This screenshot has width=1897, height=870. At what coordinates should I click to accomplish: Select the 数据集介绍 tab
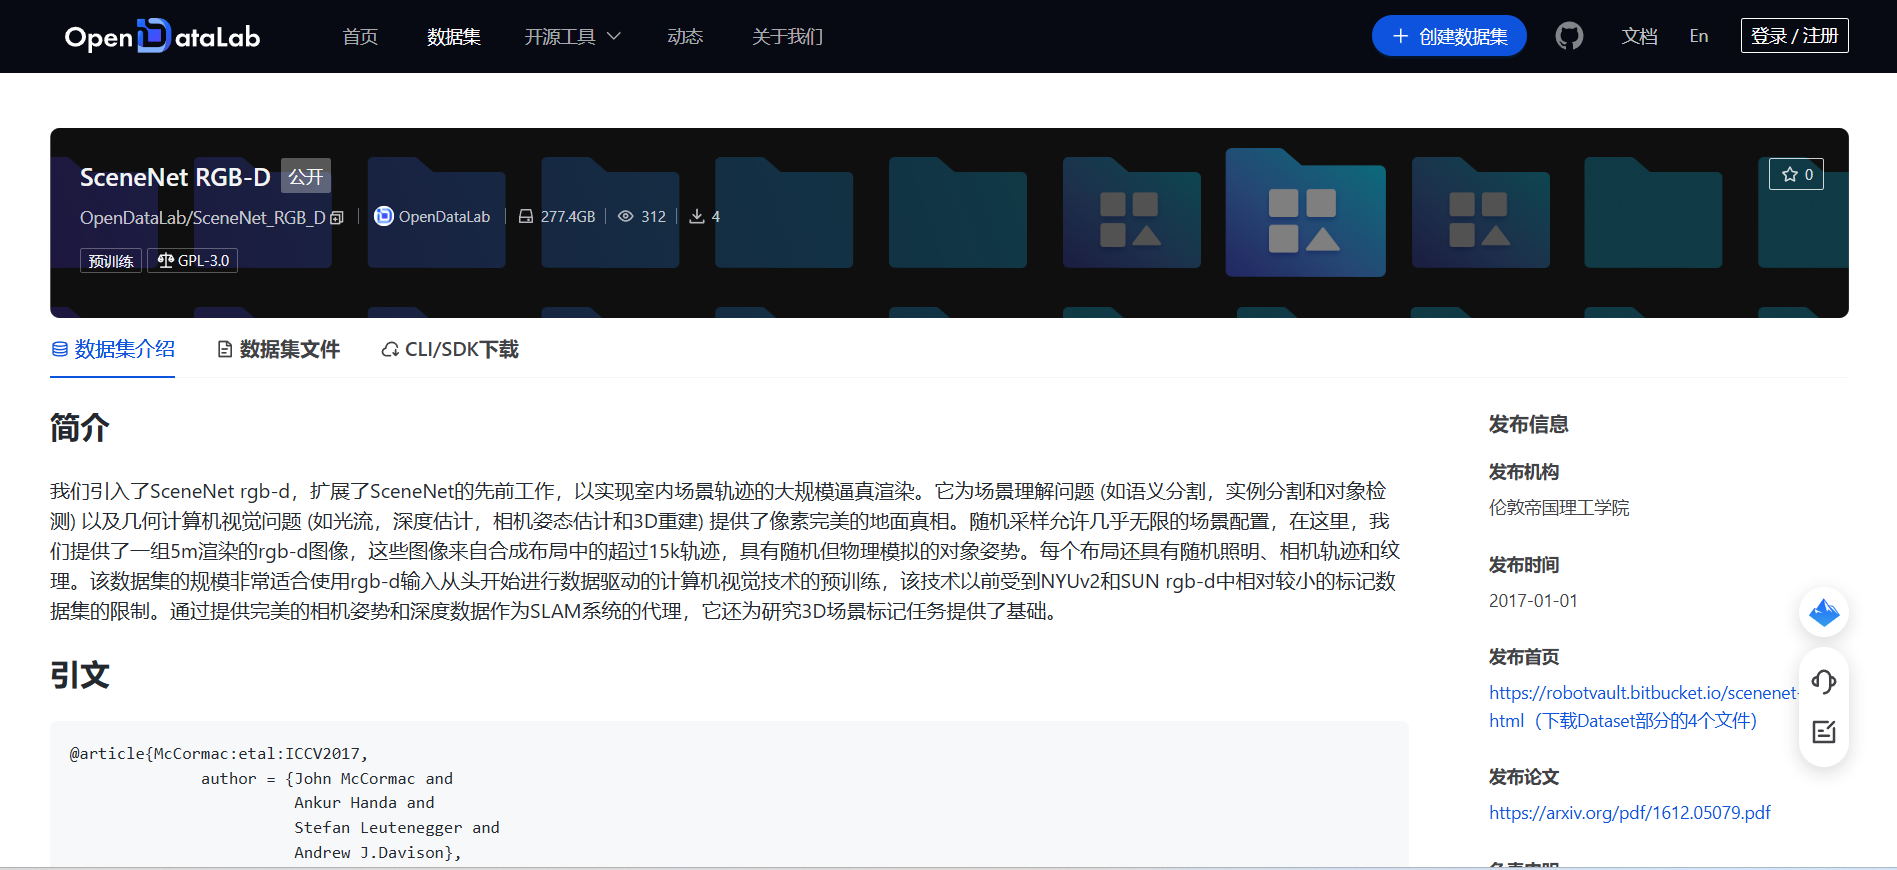(x=113, y=349)
